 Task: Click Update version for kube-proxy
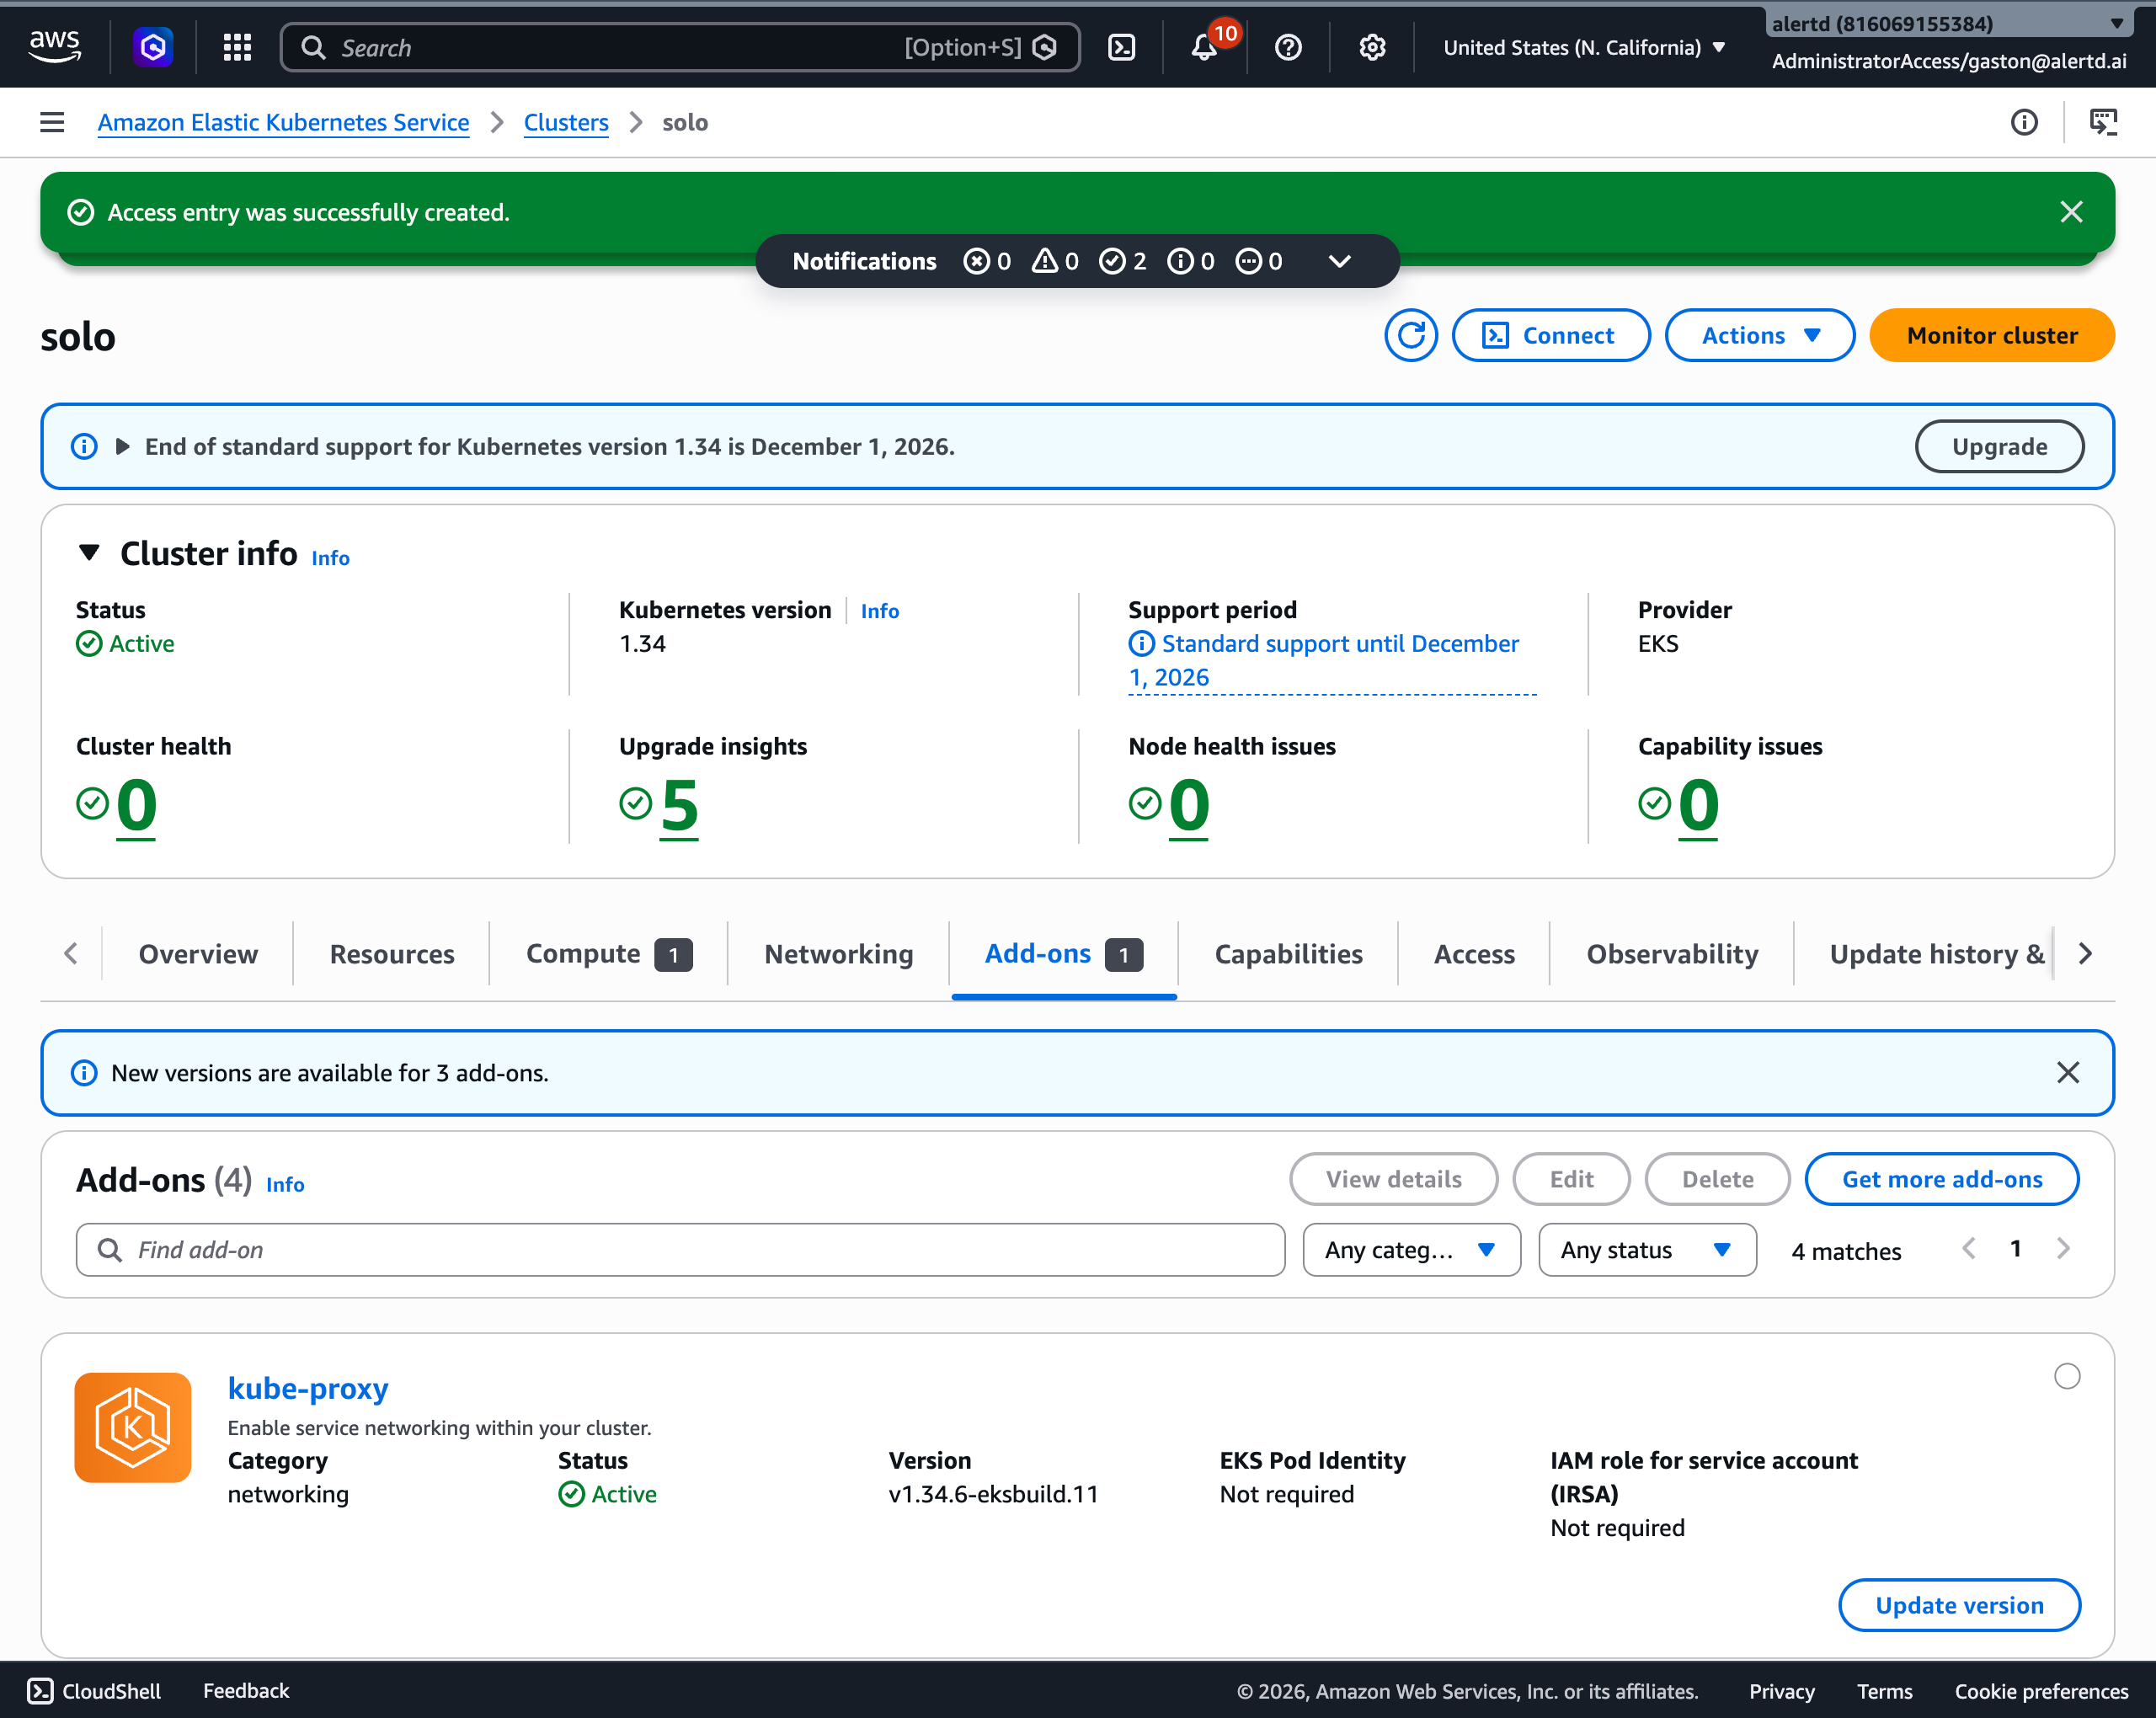1959,1605
